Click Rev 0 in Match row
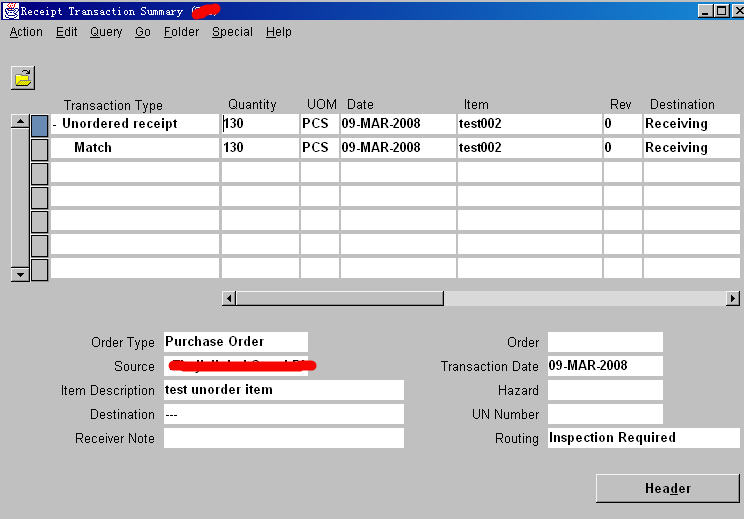This screenshot has height=519, width=744. (x=623, y=148)
